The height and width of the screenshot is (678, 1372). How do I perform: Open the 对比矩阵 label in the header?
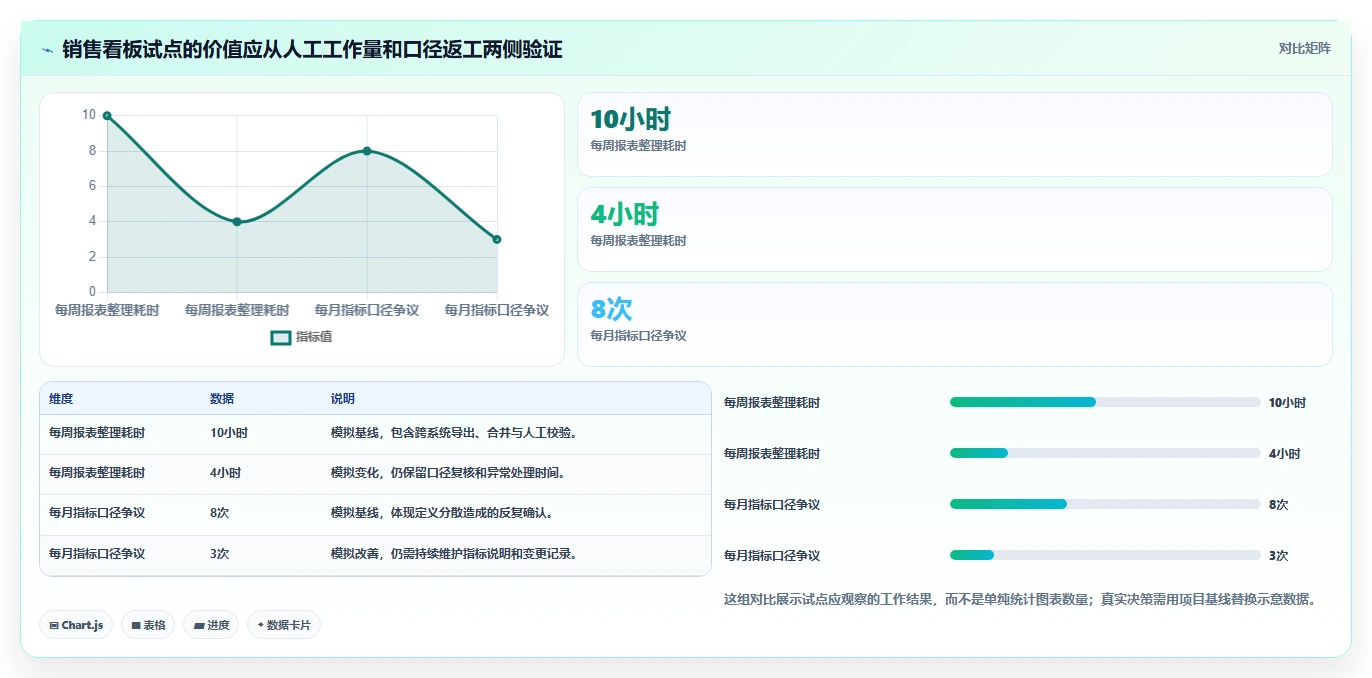click(x=1305, y=48)
